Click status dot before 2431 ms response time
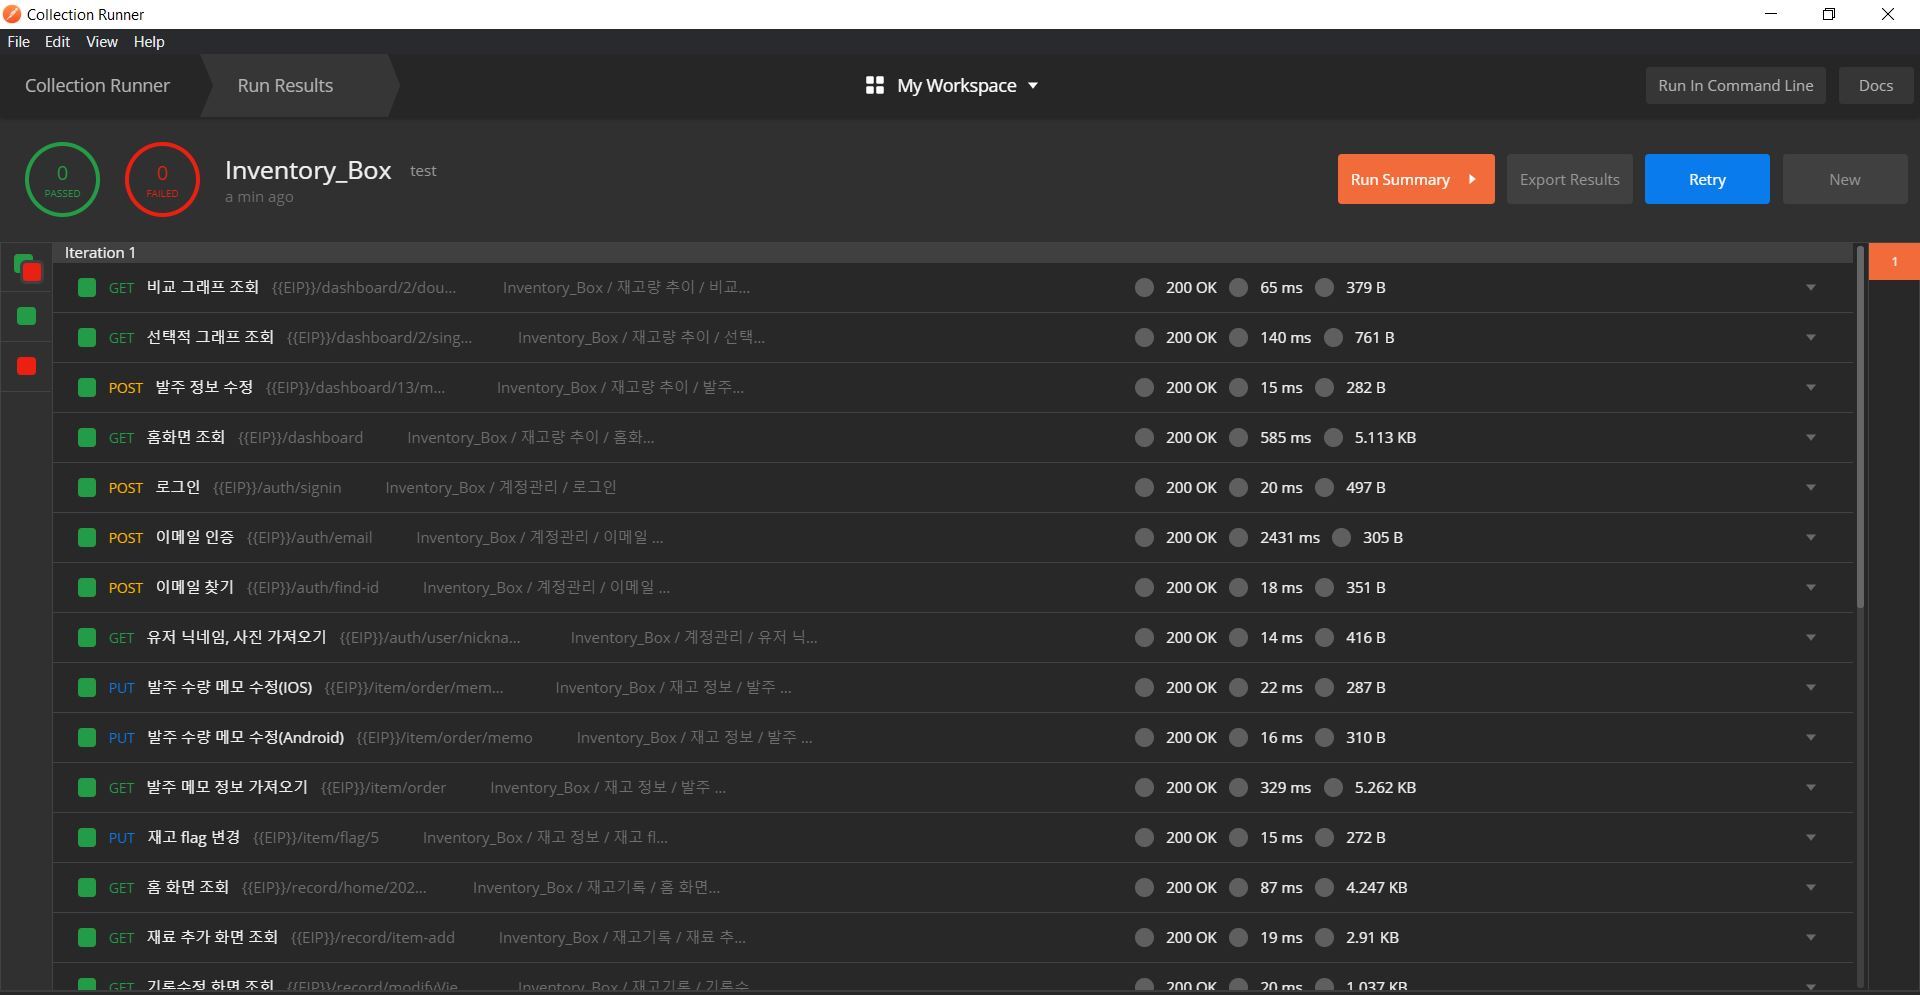The image size is (1920, 995). coord(1238,538)
